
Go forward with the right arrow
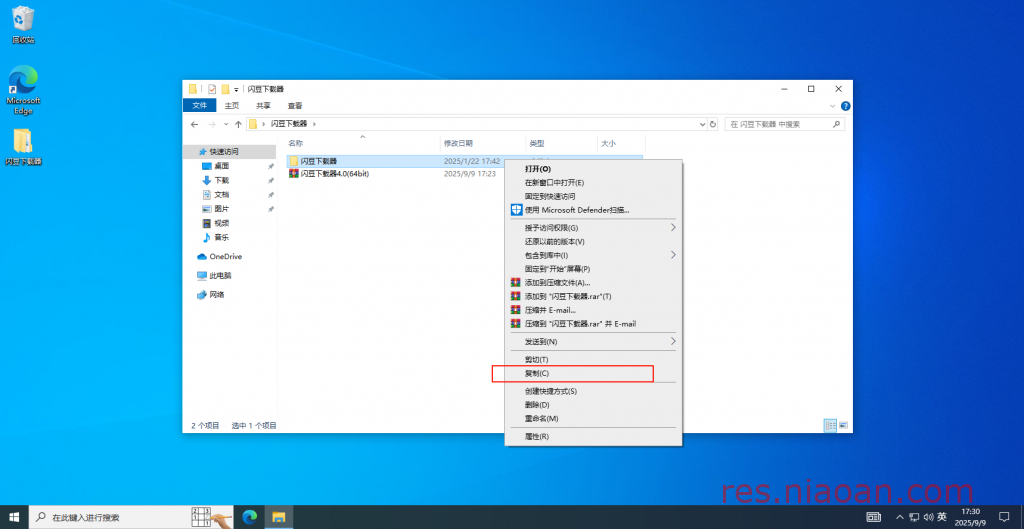[x=212, y=124]
